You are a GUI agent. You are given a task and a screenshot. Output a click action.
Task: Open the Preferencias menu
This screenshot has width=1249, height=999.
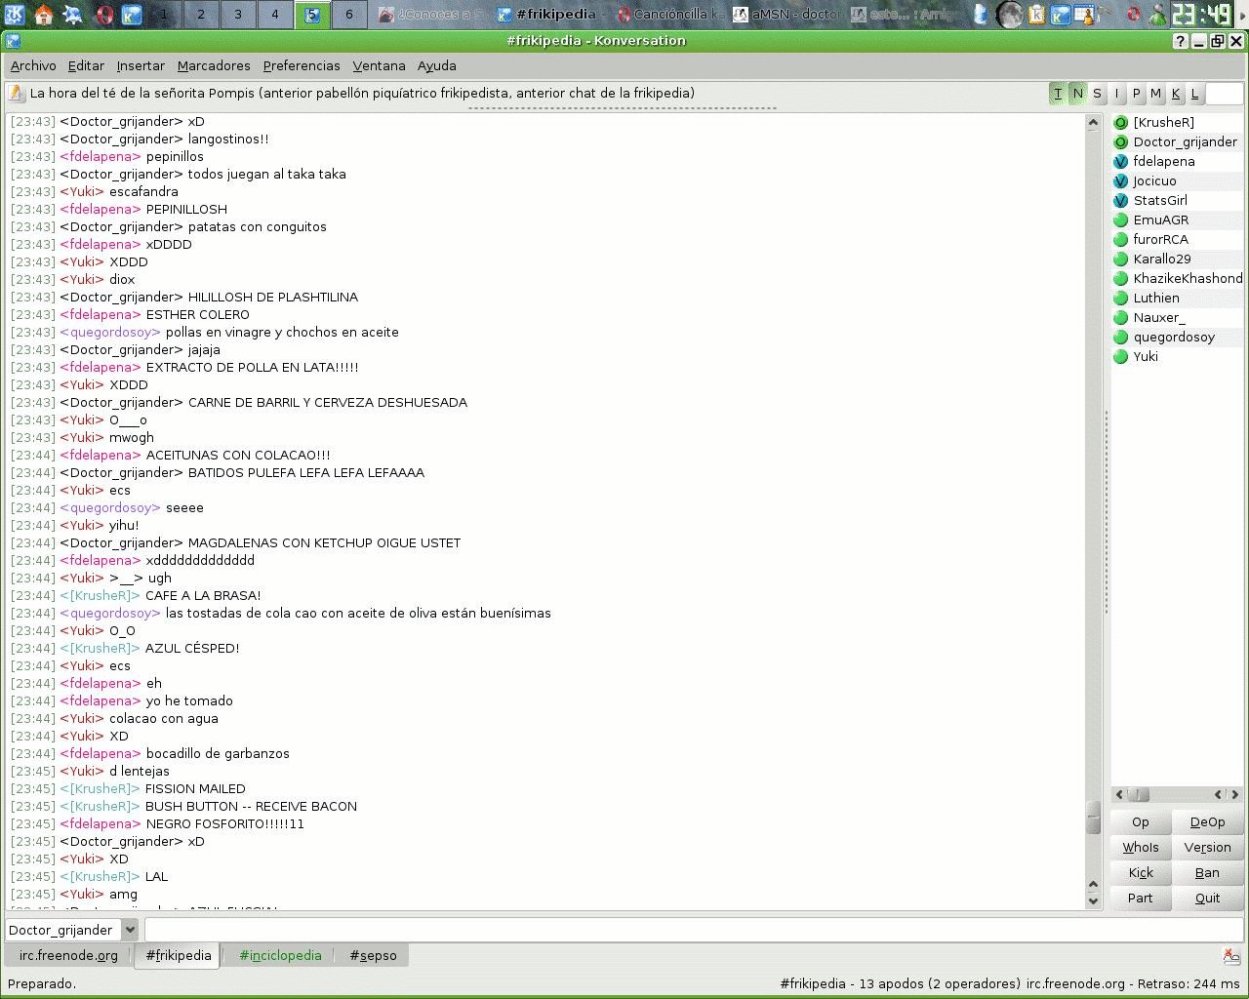pos(301,66)
